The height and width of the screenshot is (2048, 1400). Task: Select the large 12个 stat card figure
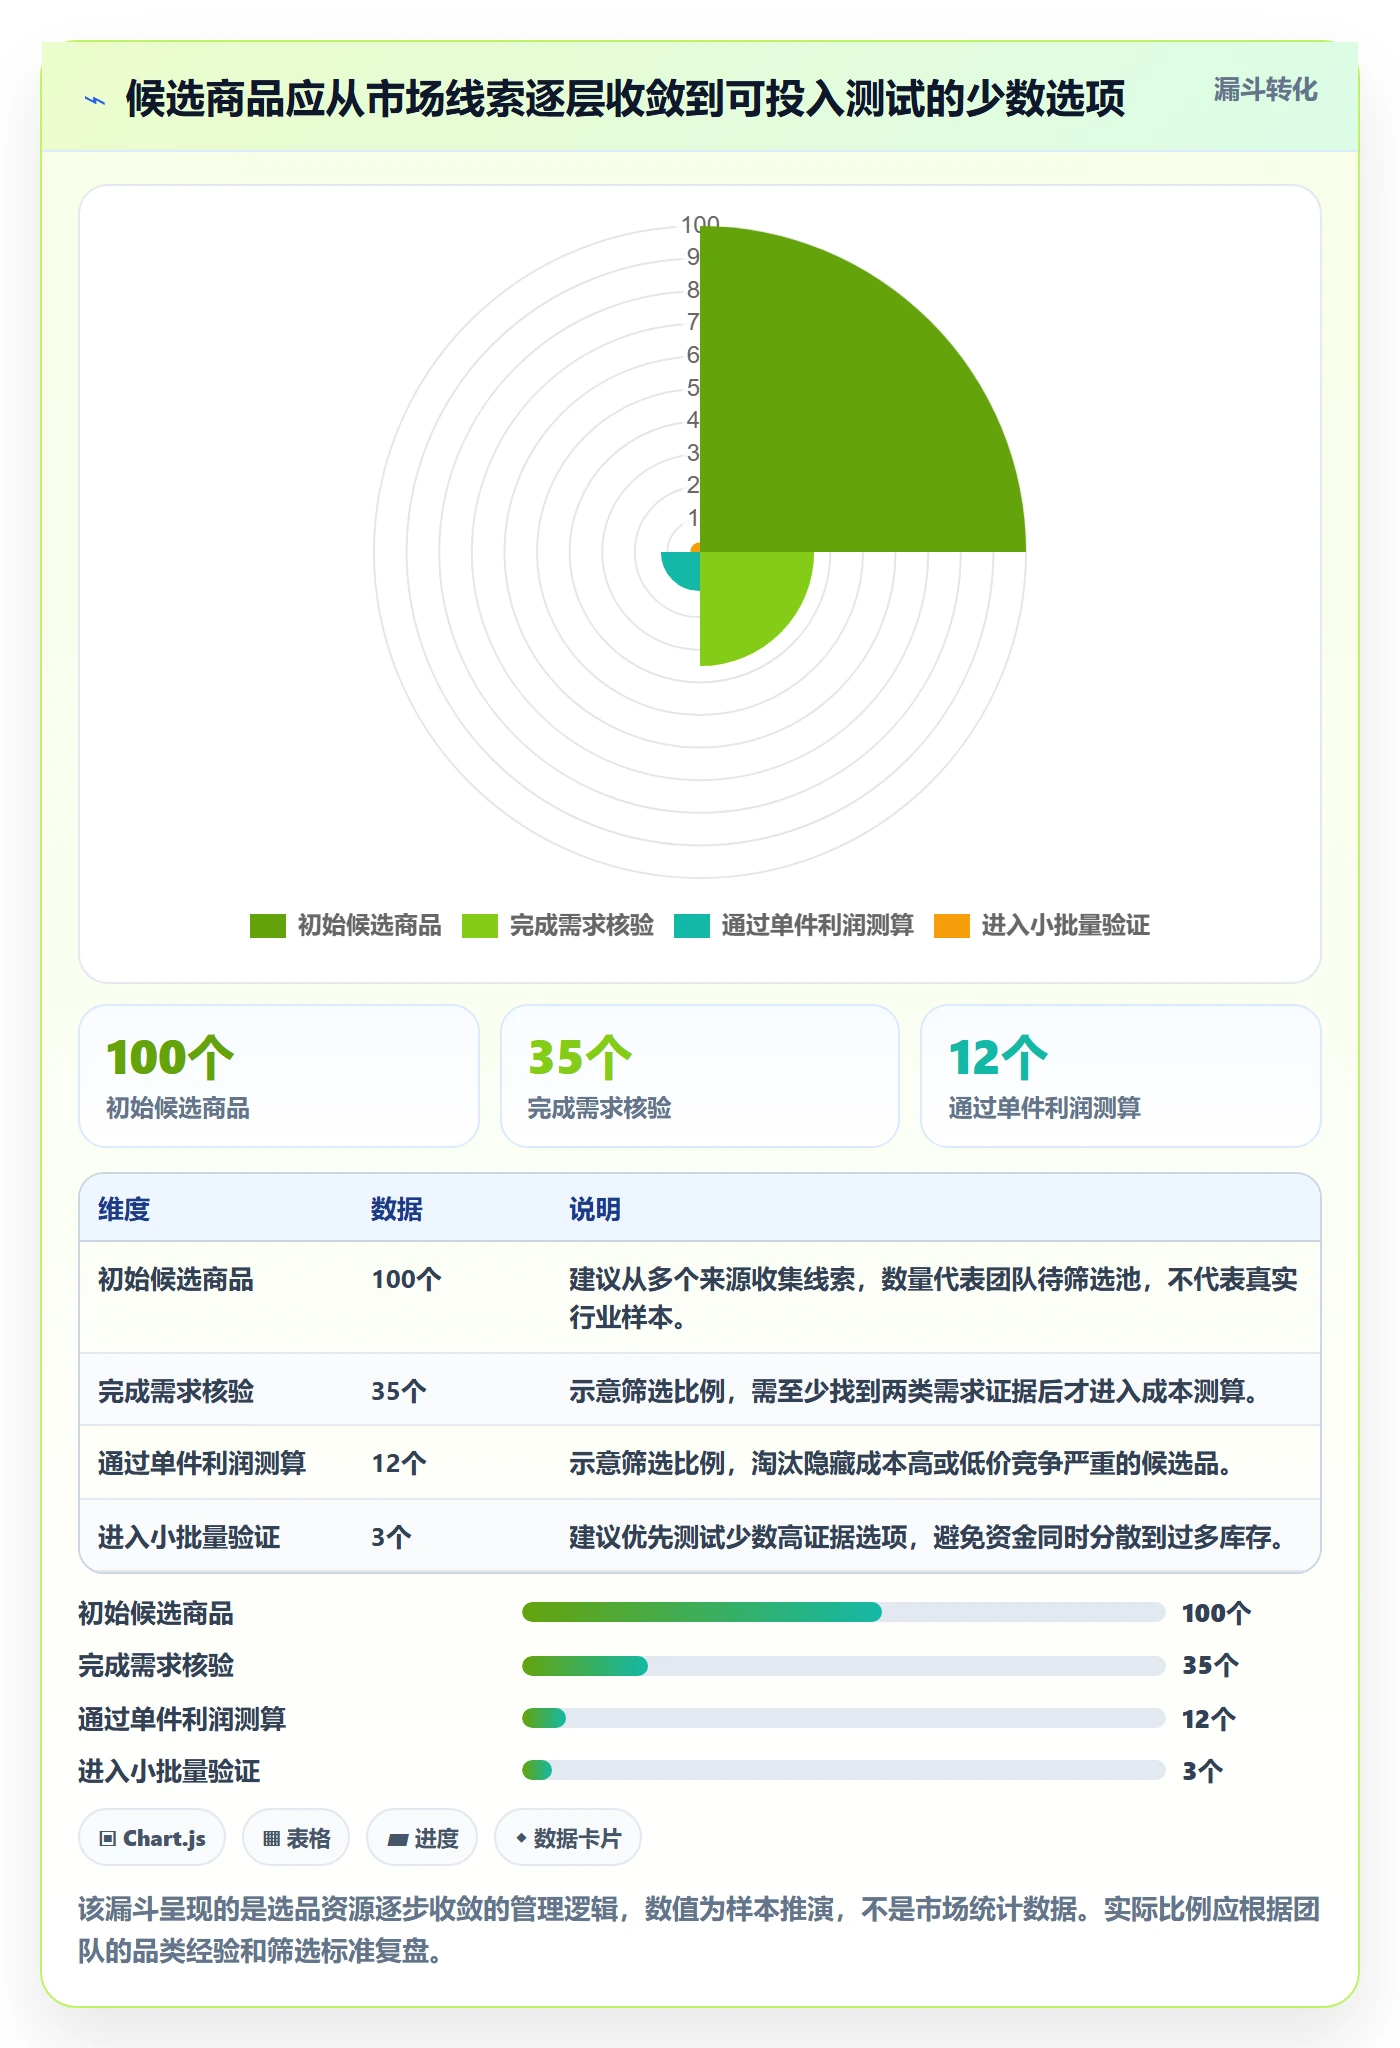tap(998, 1057)
